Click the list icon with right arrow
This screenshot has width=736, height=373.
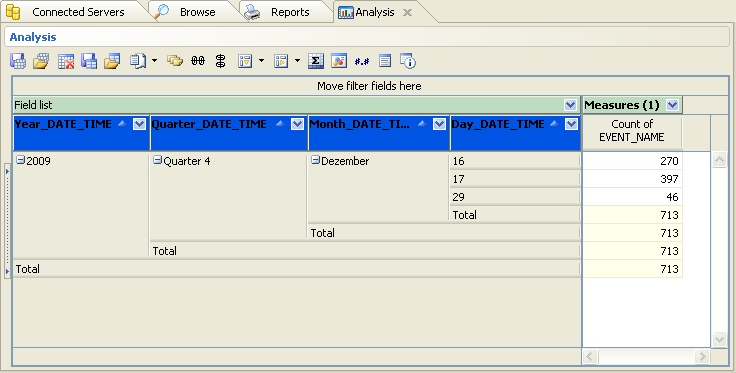point(281,61)
